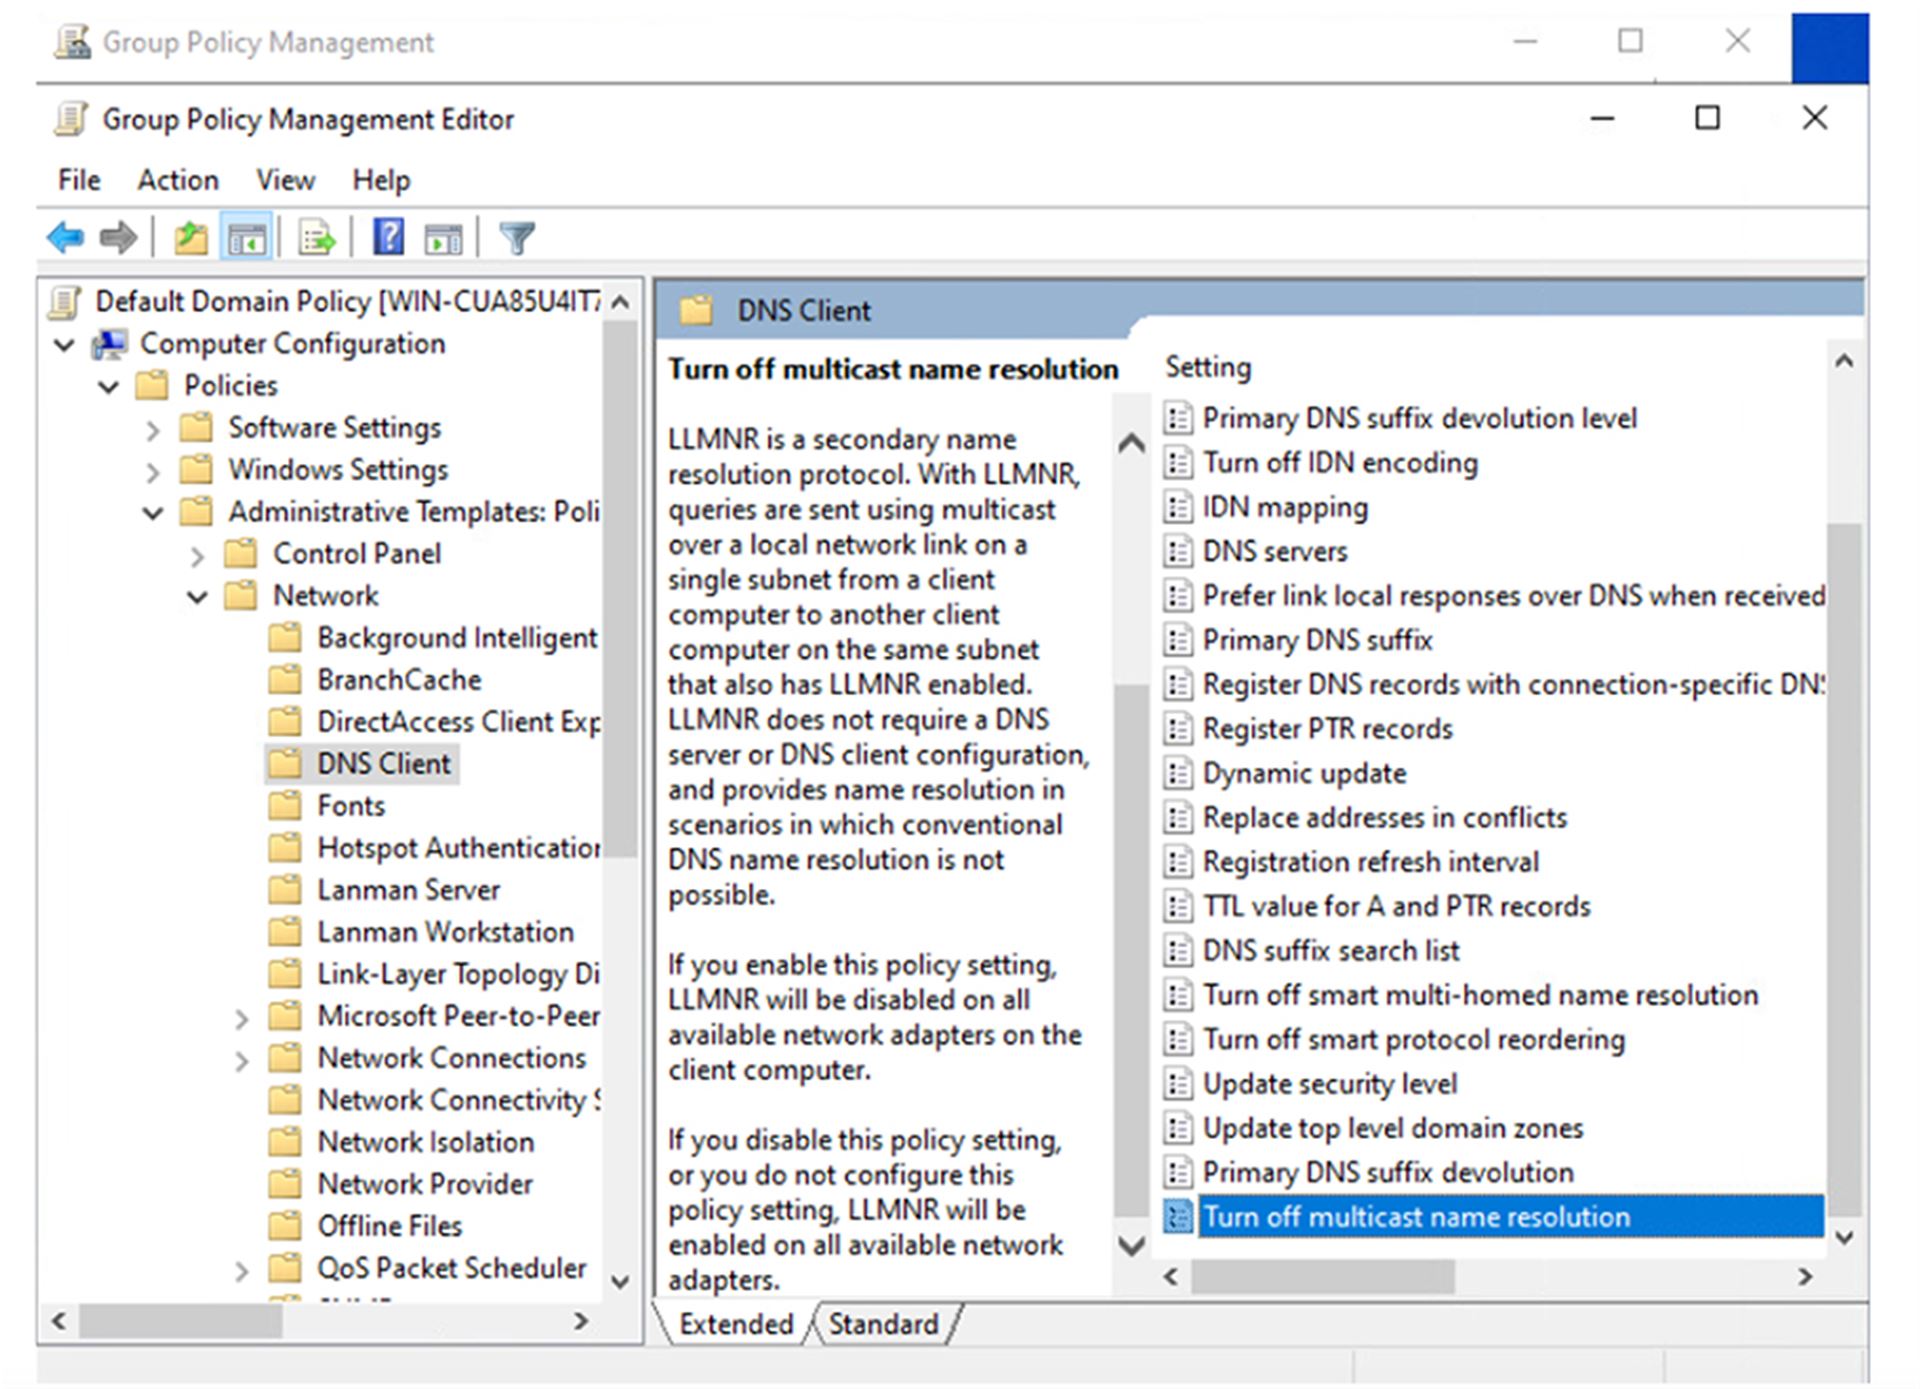Select Update top level domain zones setting
Screen dimensions: 1920x1389
1393,1128
